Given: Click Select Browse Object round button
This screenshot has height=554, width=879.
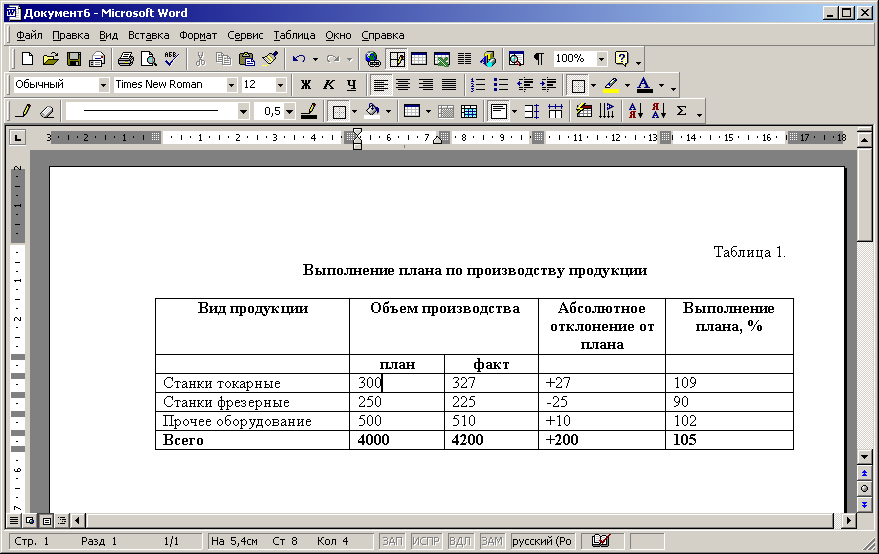Looking at the screenshot, I should pyautogui.click(x=864, y=489).
